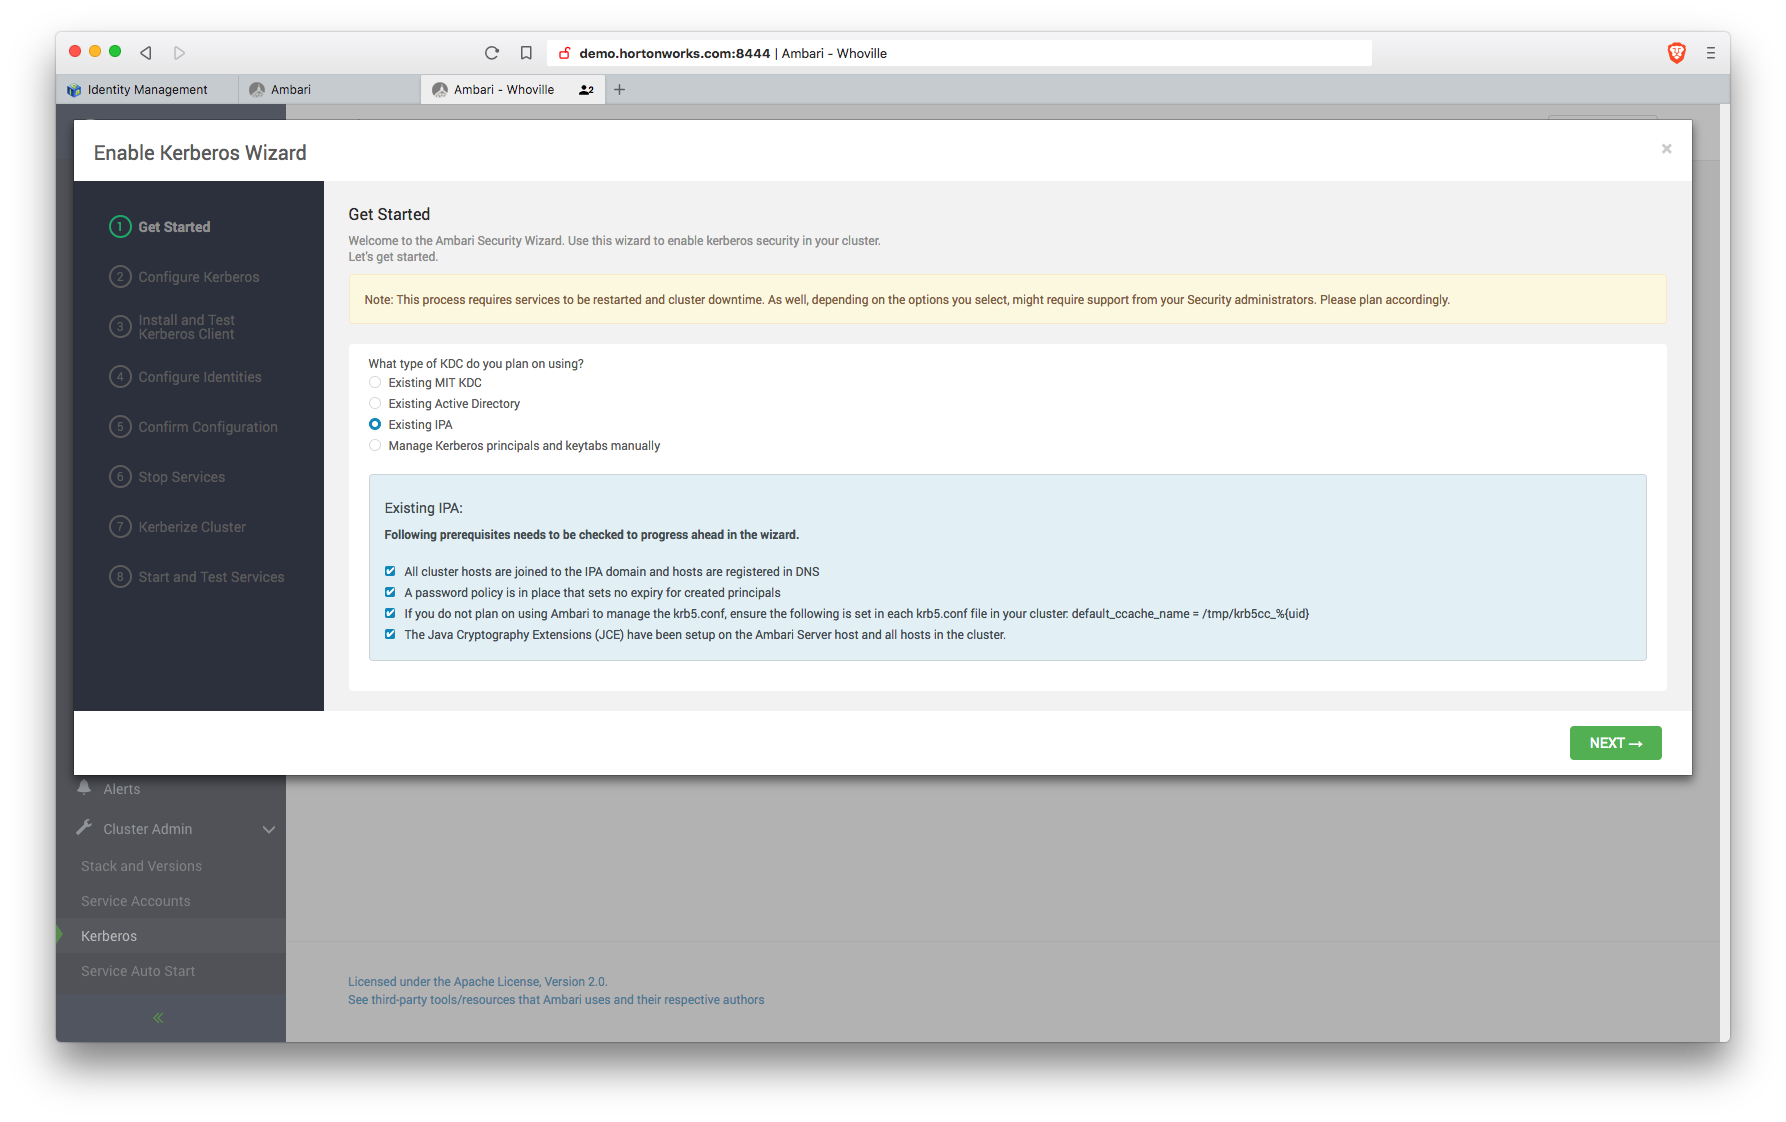Click the Cluster Admin wrench icon
This screenshot has width=1786, height=1122.
point(84,828)
